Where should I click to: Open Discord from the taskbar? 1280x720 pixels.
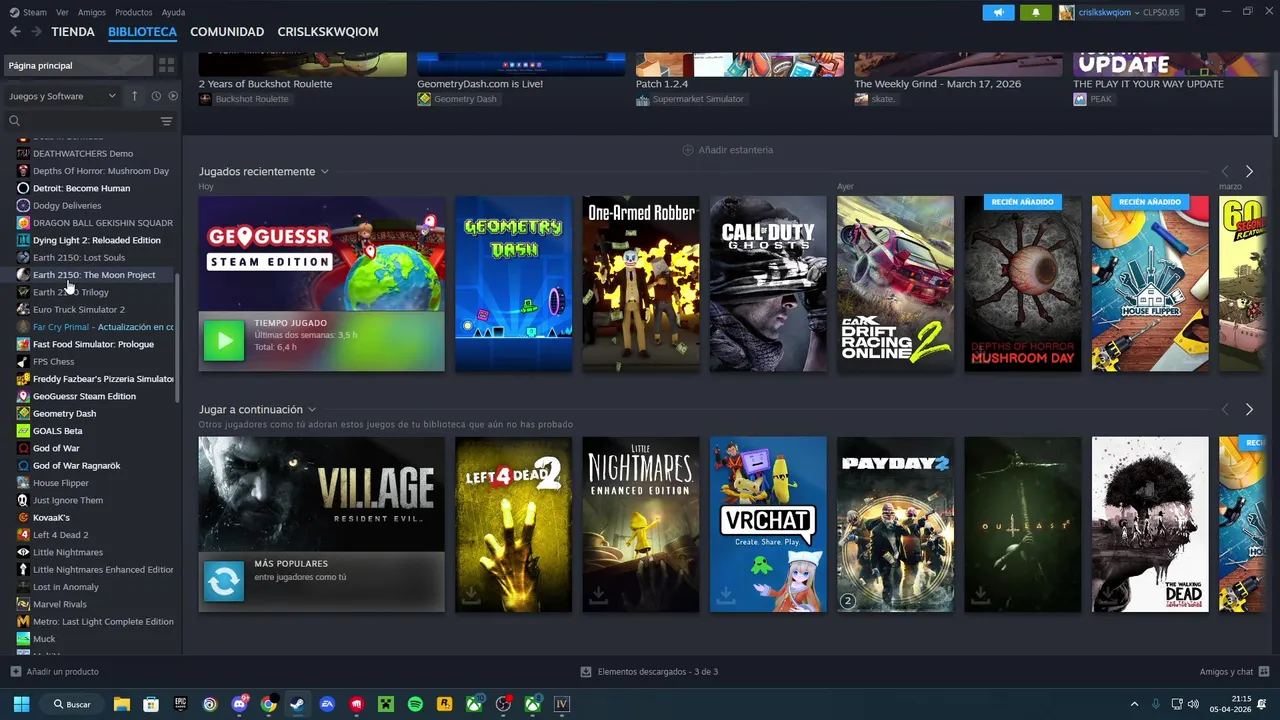point(239,704)
